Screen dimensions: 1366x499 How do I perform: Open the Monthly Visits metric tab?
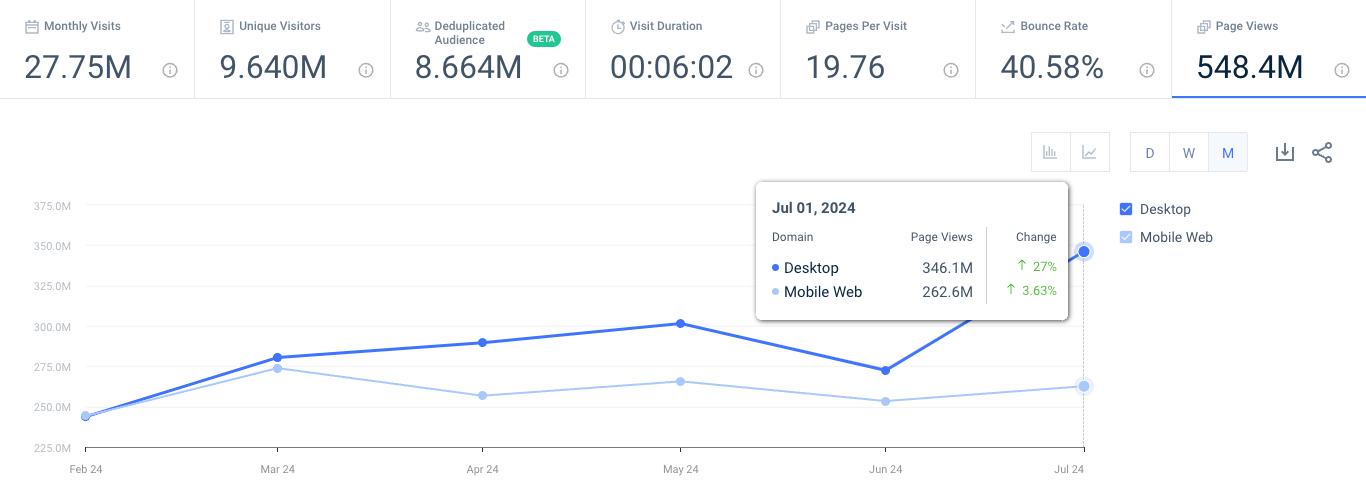click(x=97, y=49)
